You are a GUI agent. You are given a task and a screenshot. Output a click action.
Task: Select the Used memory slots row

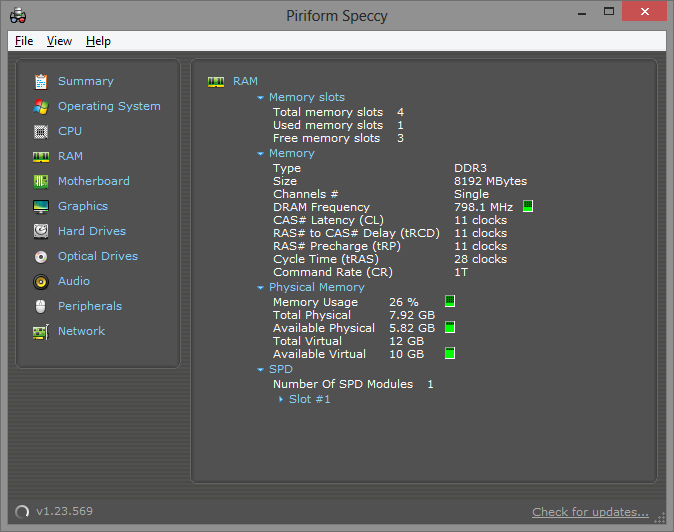[x=338, y=125]
